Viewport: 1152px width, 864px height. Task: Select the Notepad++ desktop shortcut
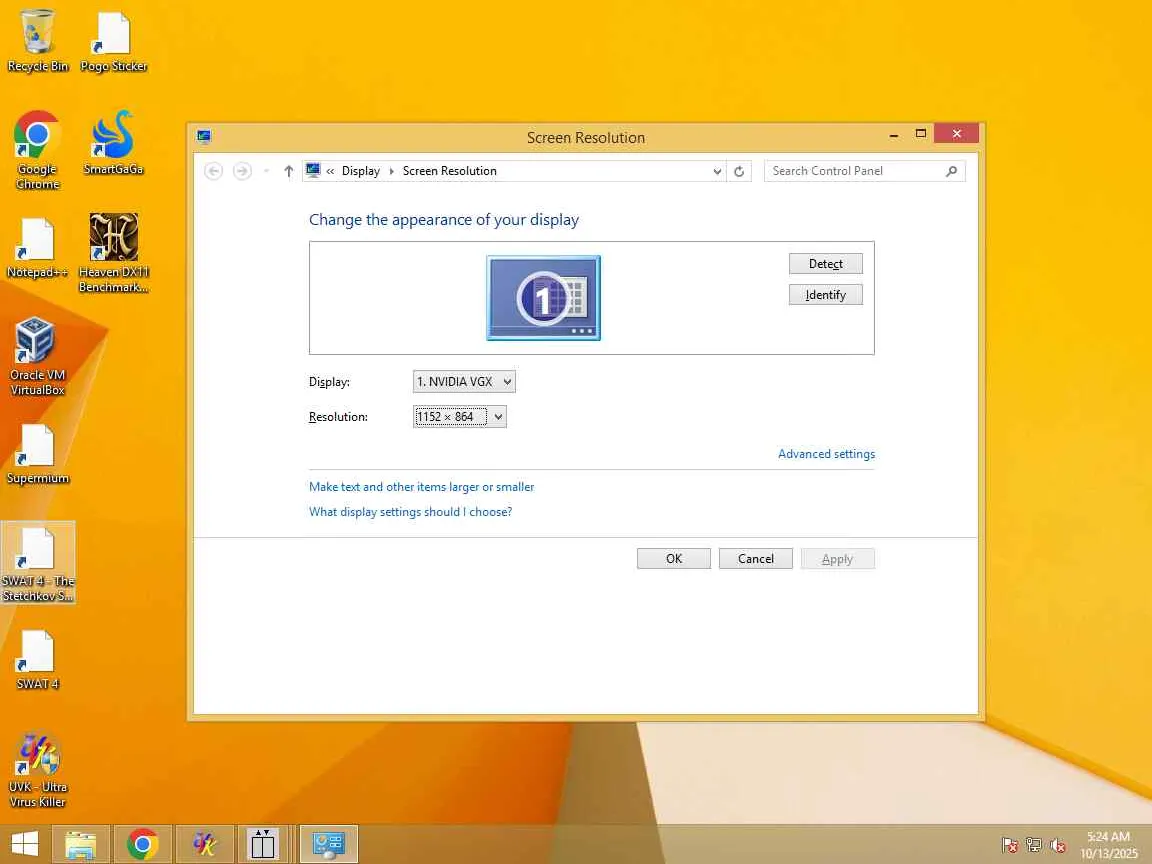click(x=37, y=248)
